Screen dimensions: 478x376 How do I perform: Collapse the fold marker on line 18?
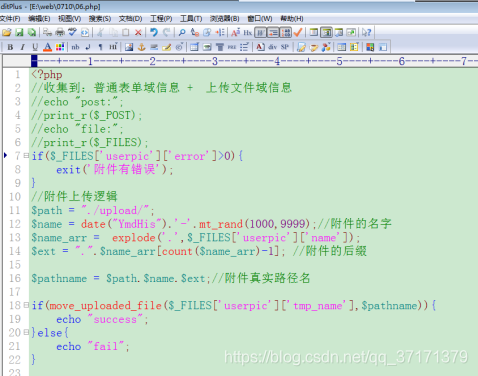pyautogui.click(x=26, y=305)
